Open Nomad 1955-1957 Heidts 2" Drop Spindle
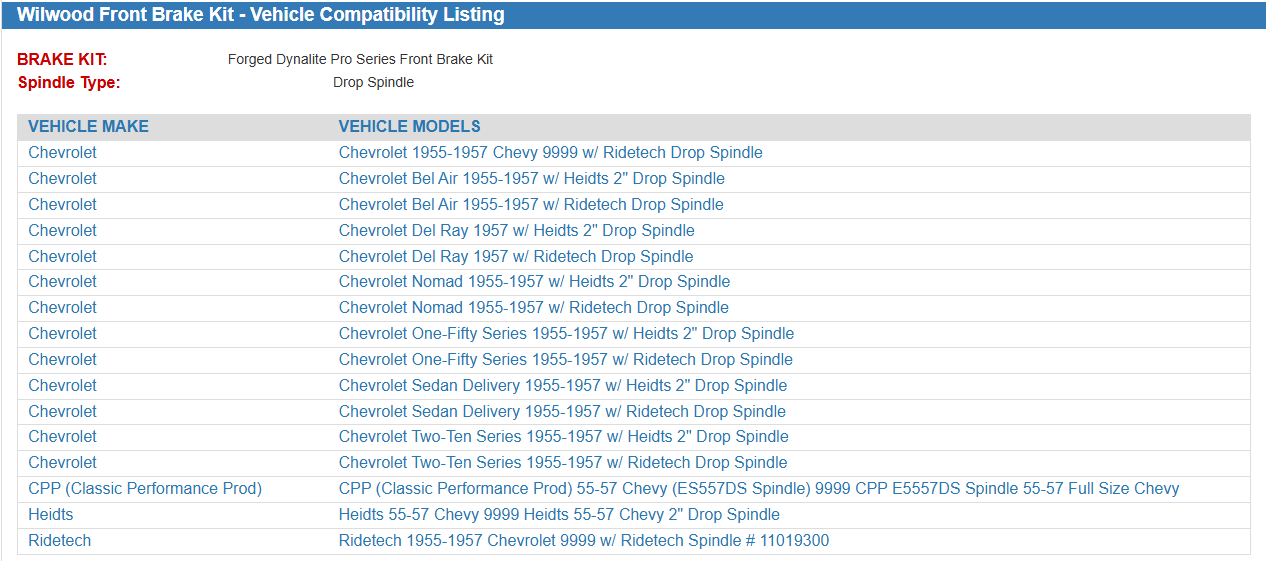This screenshot has height=561, width=1266. click(x=534, y=282)
